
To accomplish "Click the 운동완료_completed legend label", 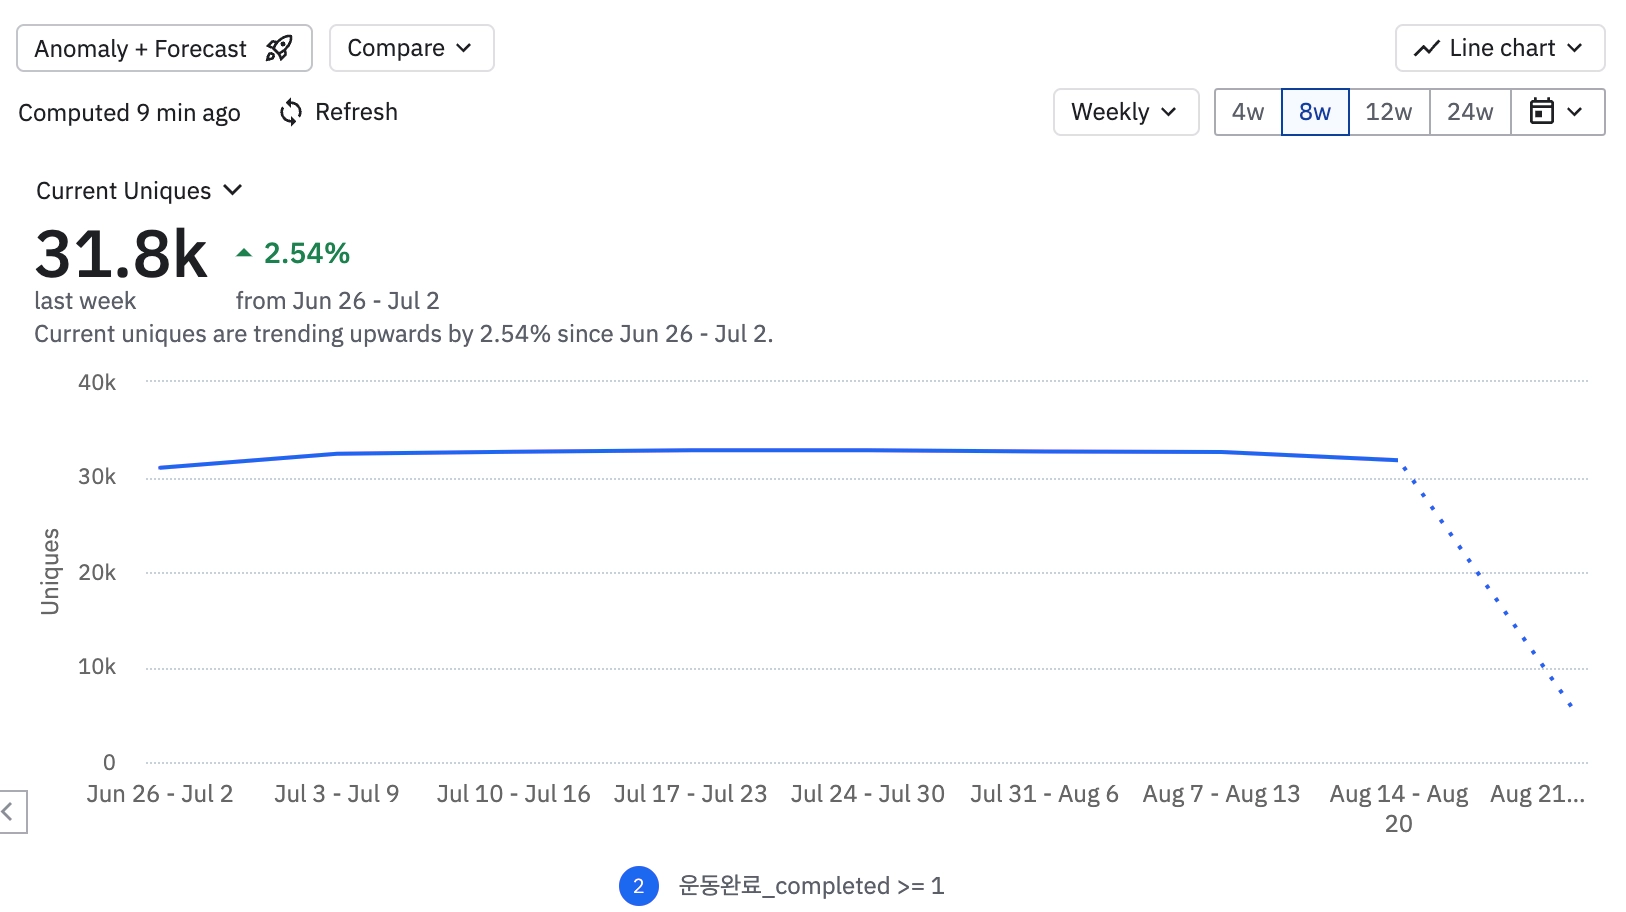I will [x=811, y=886].
